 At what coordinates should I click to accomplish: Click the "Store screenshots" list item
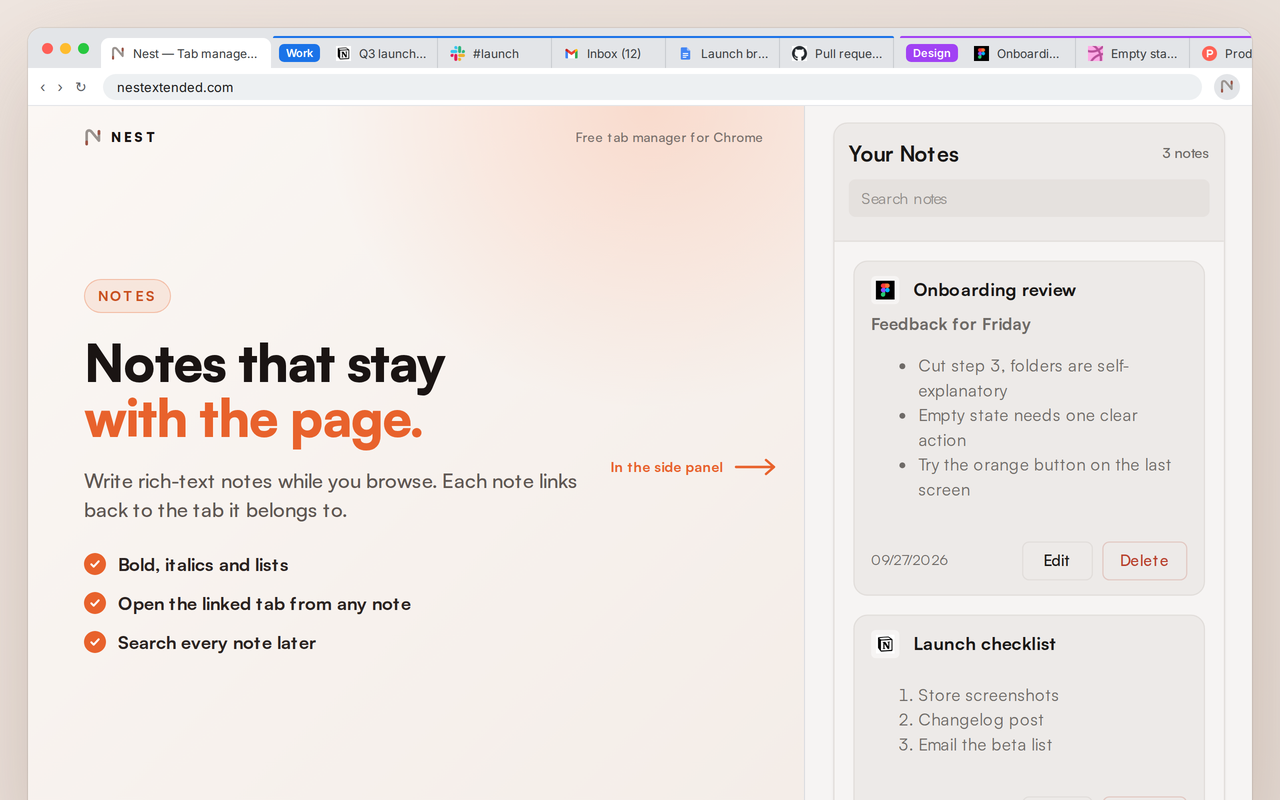988,695
